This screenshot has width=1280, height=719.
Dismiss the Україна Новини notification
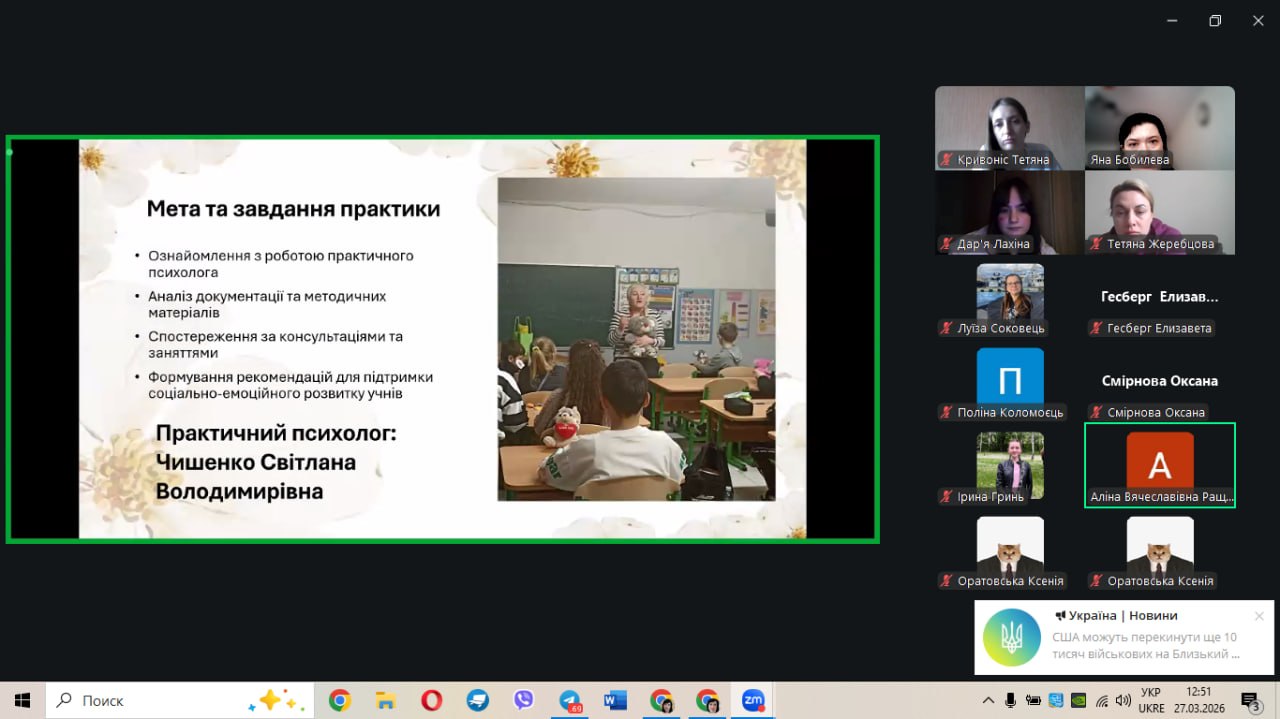(1259, 616)
